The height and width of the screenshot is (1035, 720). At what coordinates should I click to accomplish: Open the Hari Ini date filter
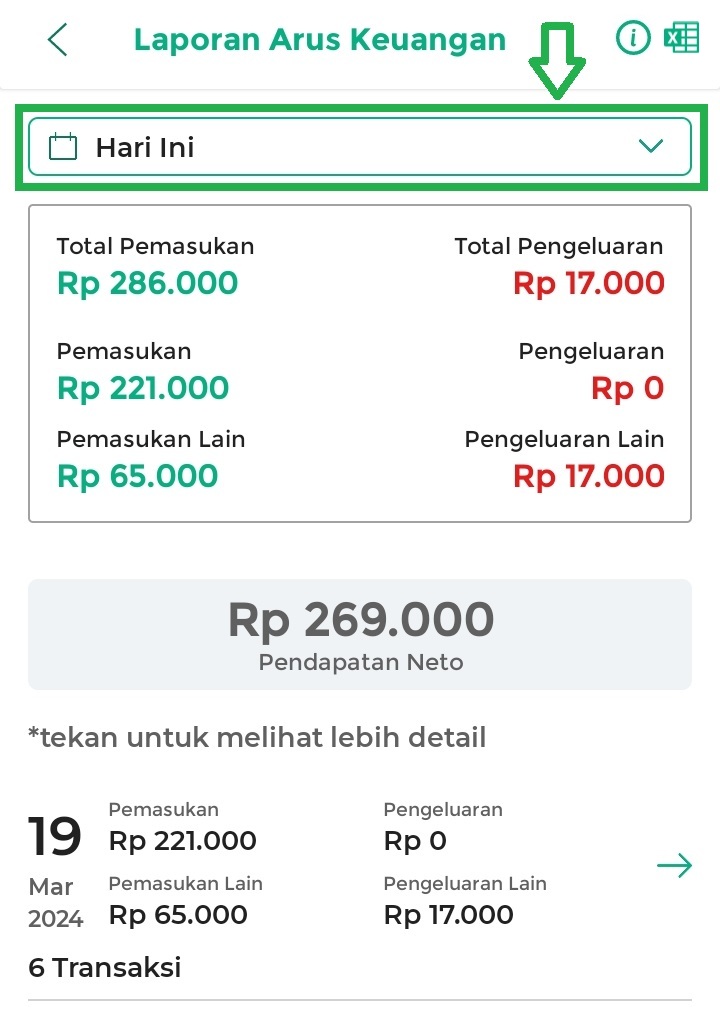pos(360,147)
